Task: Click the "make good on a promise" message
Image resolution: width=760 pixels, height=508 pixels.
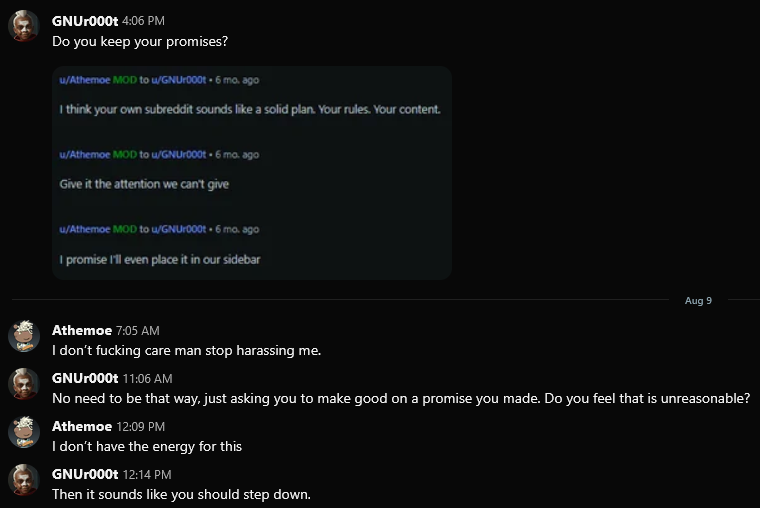Action: click(400, 398)
